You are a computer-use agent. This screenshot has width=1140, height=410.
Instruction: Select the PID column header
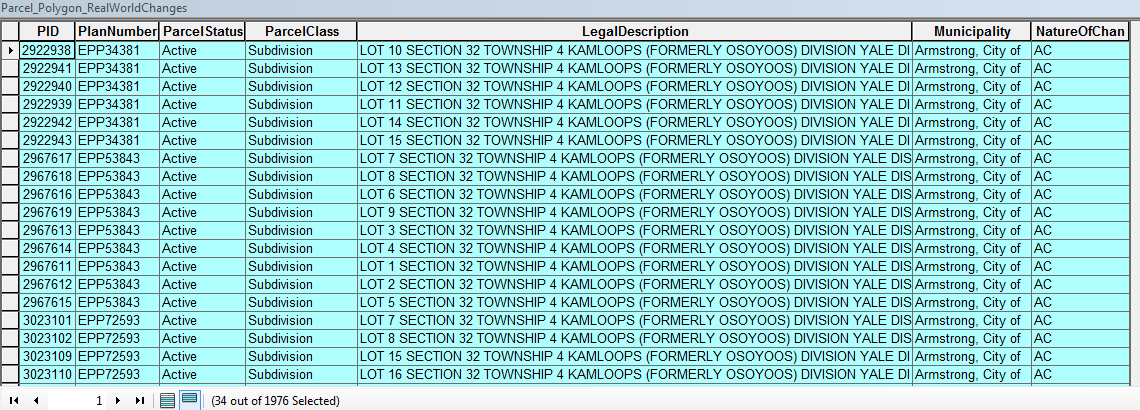pyautogui.click(x=47, y=31)
